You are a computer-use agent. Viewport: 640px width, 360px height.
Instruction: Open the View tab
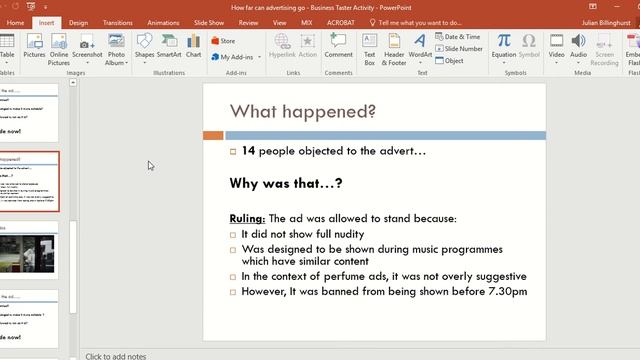(280, 23)
